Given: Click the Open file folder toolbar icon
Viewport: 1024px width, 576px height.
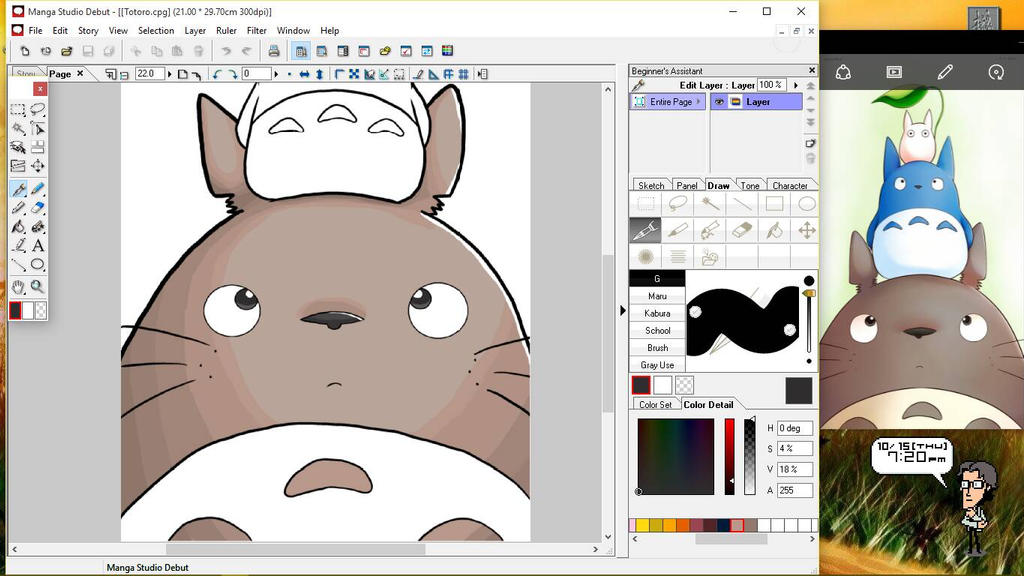Looking at the screenshot, I should click(x=67, y=51).
